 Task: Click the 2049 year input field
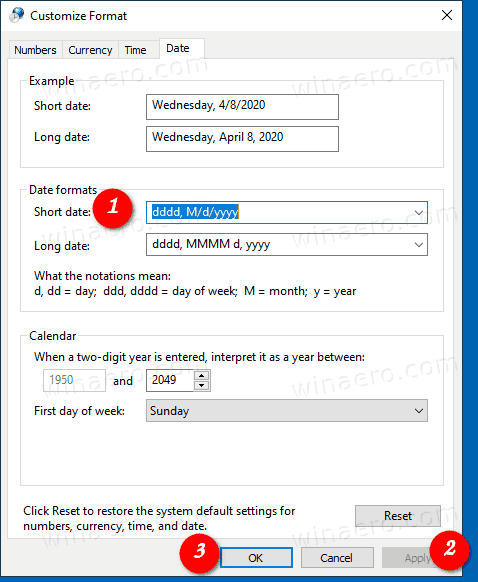170,380
